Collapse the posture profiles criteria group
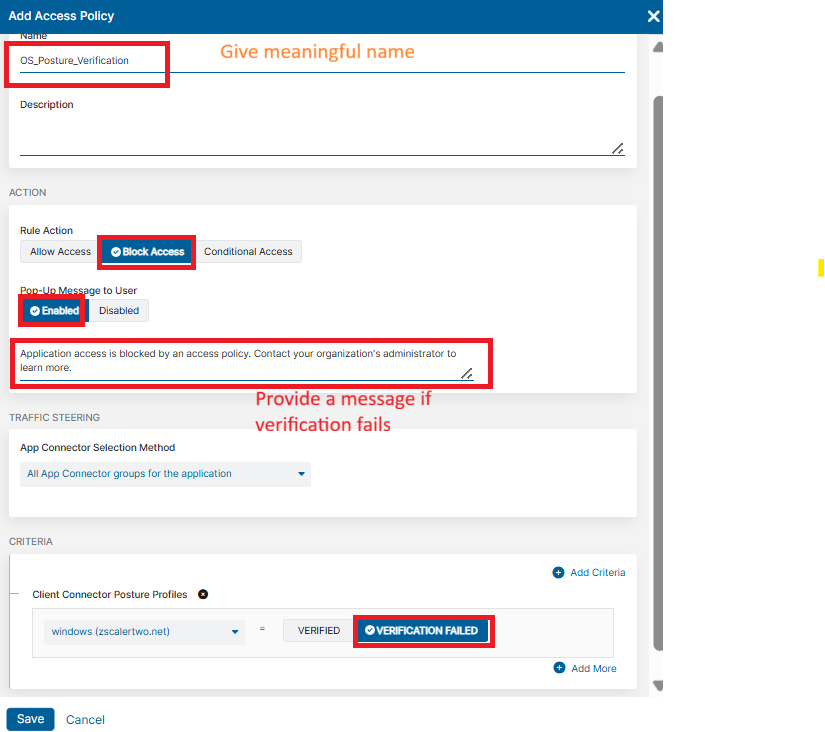This screenshot has height=732, width=825. click(12, 592)
